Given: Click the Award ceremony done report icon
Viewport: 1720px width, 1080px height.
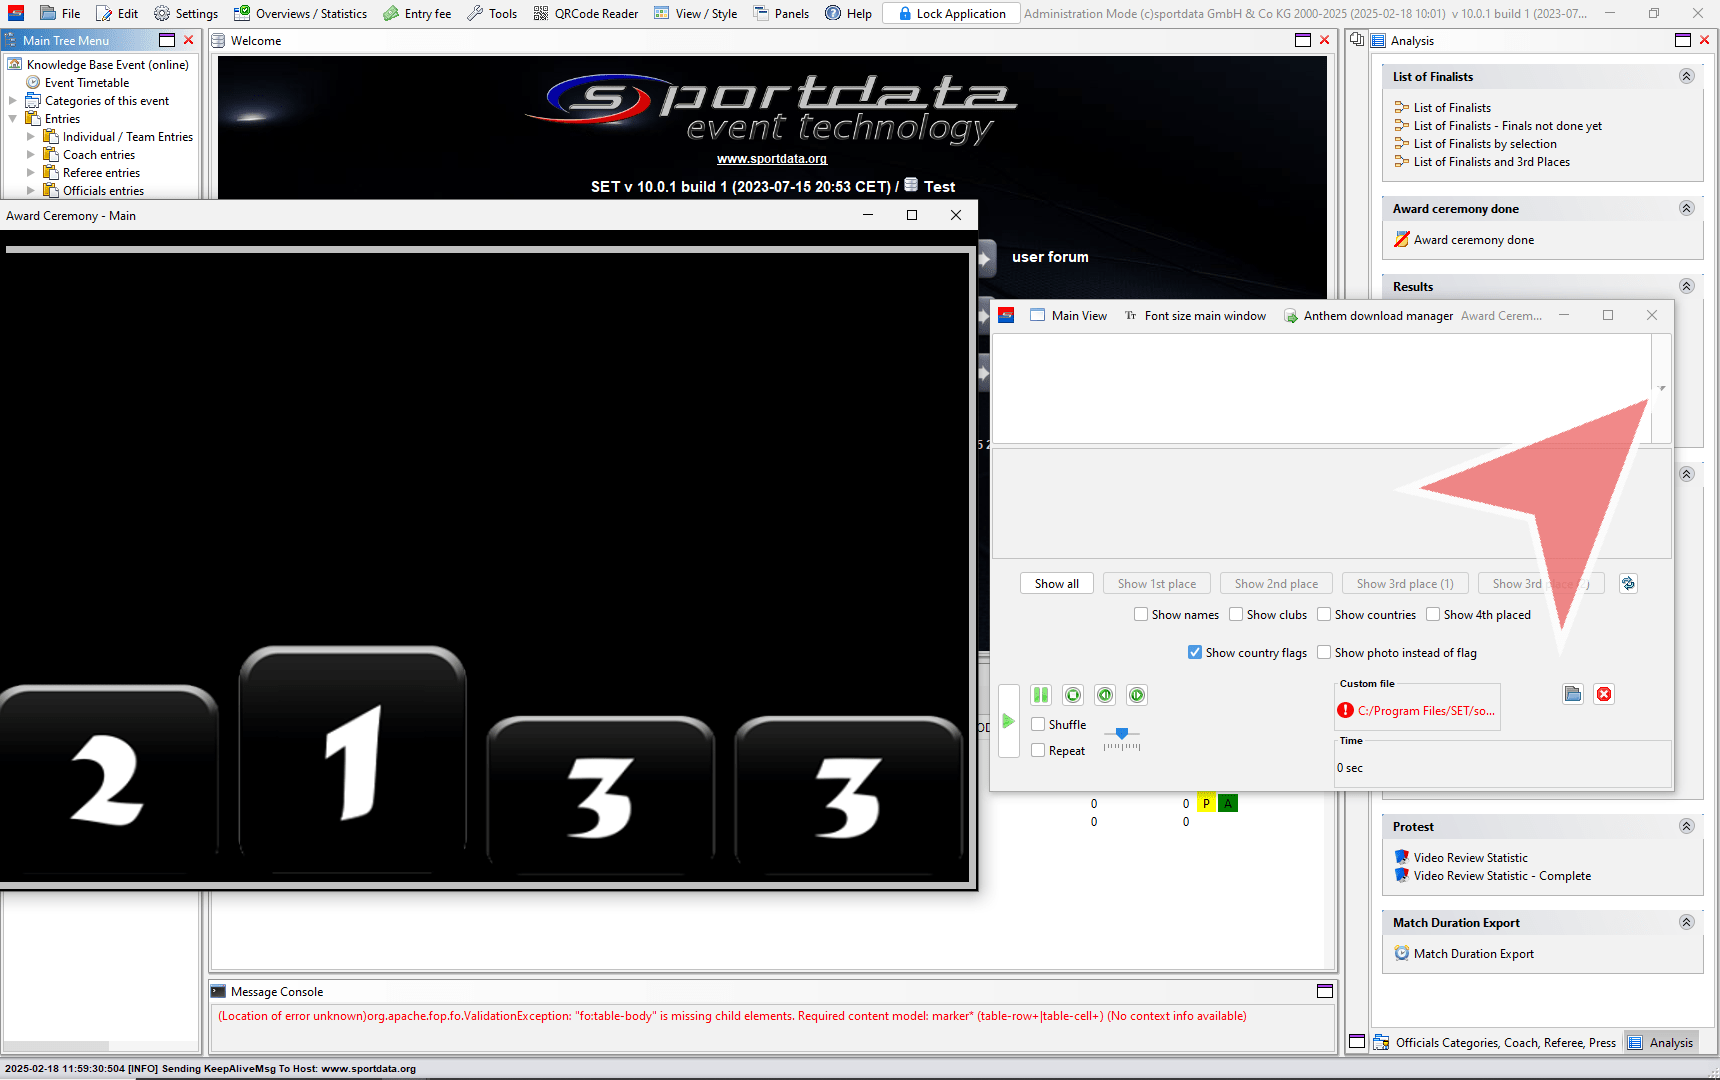Looking at the screenshot, I should 1402,240.
